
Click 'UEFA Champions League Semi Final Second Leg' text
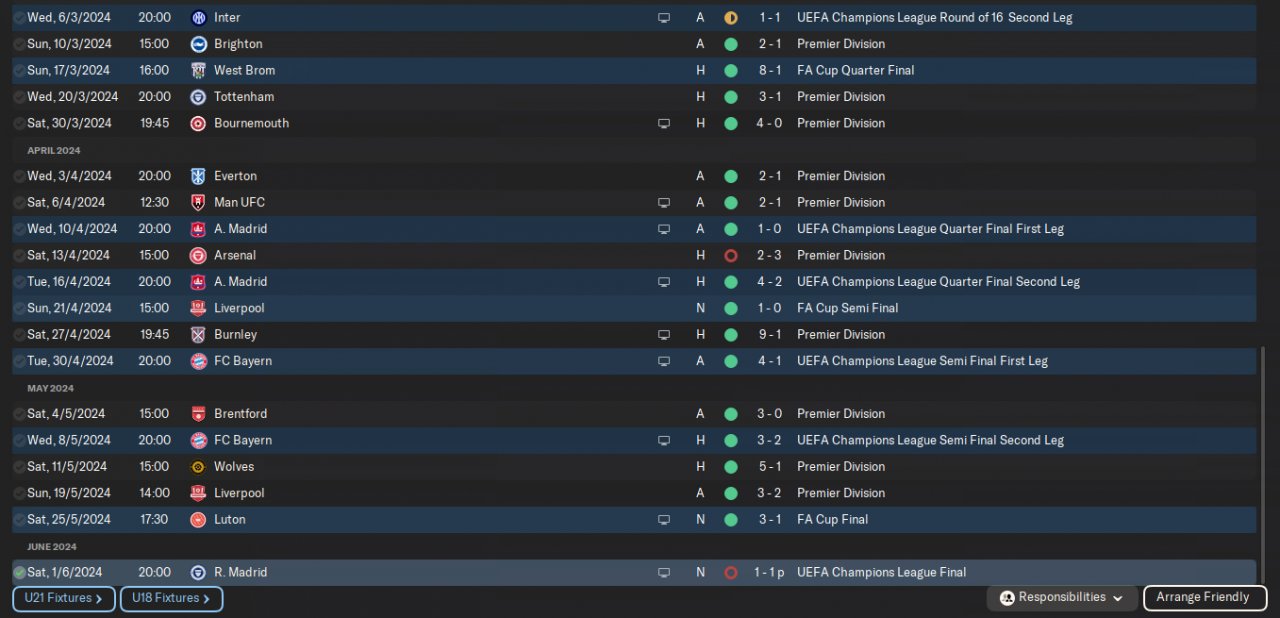(930, 440)
